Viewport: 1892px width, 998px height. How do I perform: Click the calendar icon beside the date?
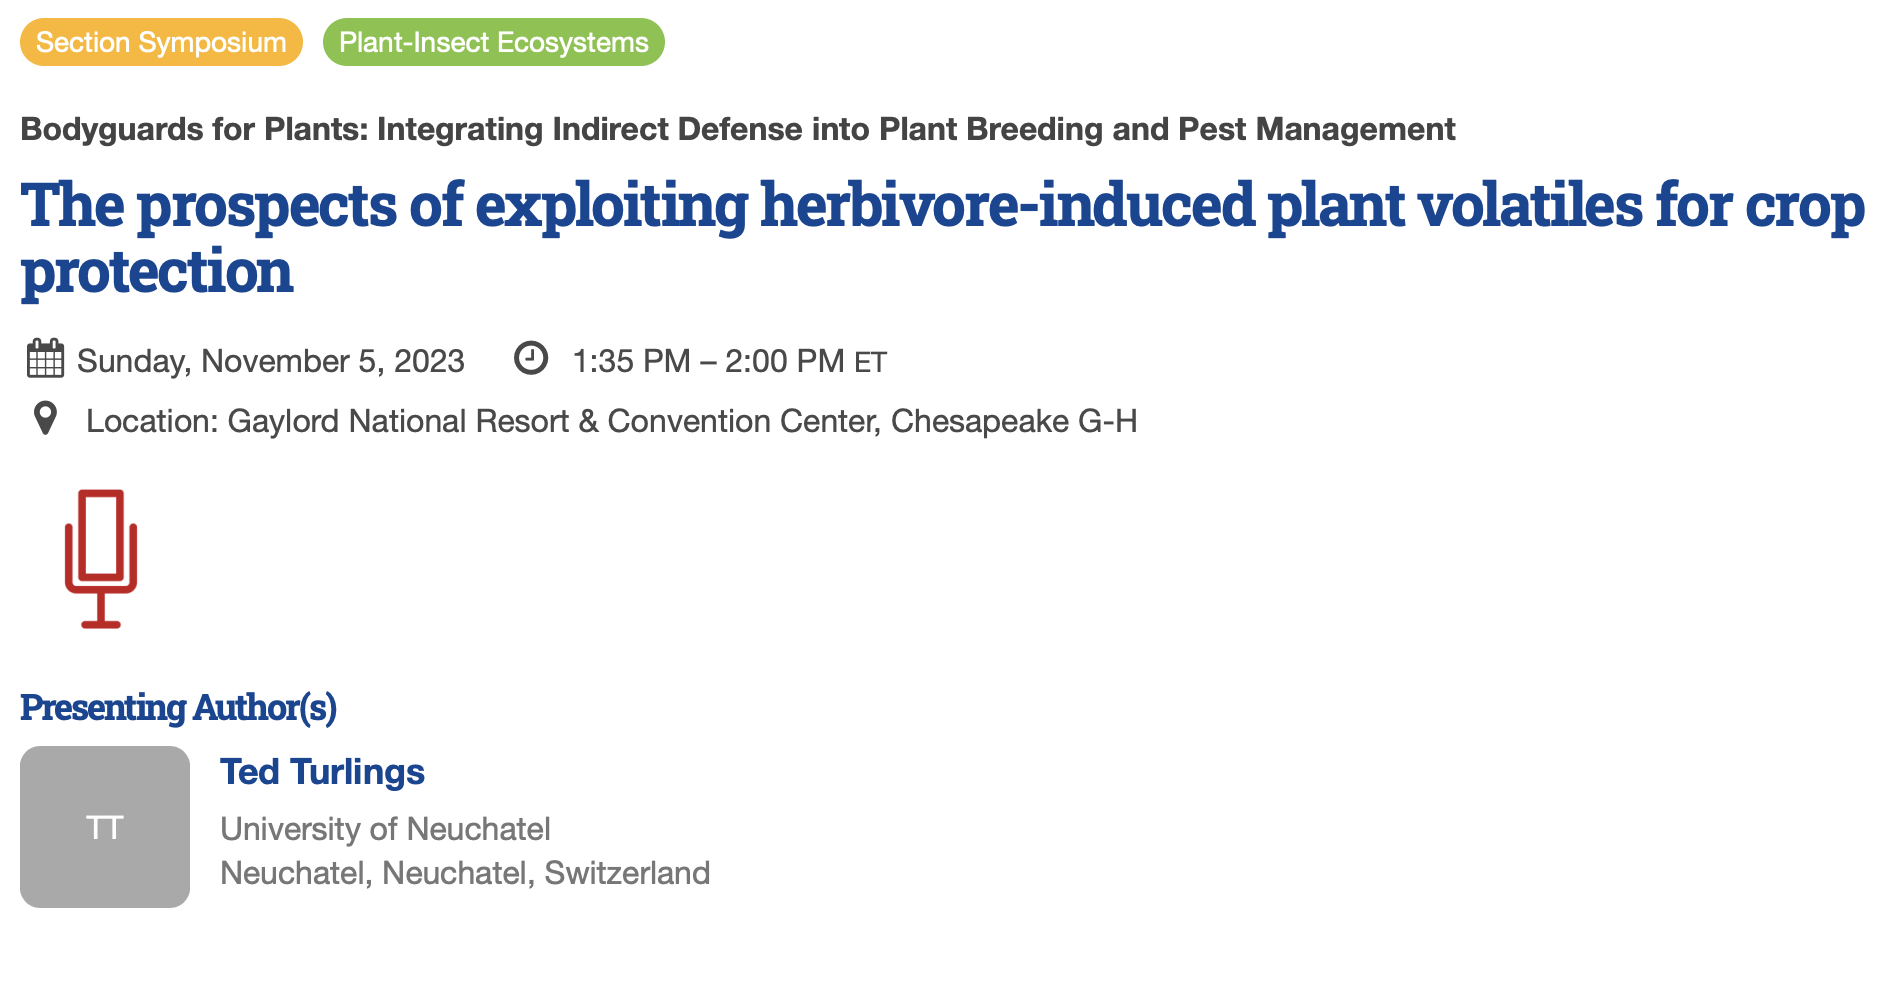[45, 359]
